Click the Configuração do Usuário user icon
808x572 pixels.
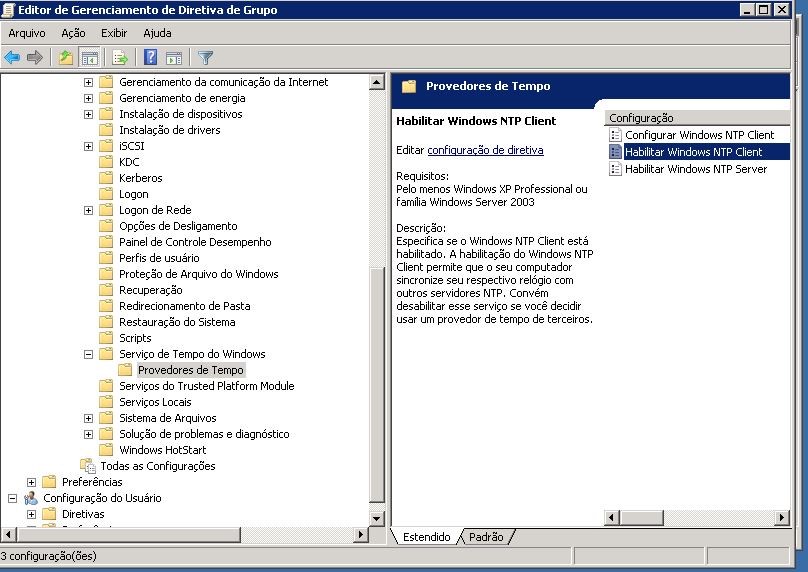tap(31, 498)
